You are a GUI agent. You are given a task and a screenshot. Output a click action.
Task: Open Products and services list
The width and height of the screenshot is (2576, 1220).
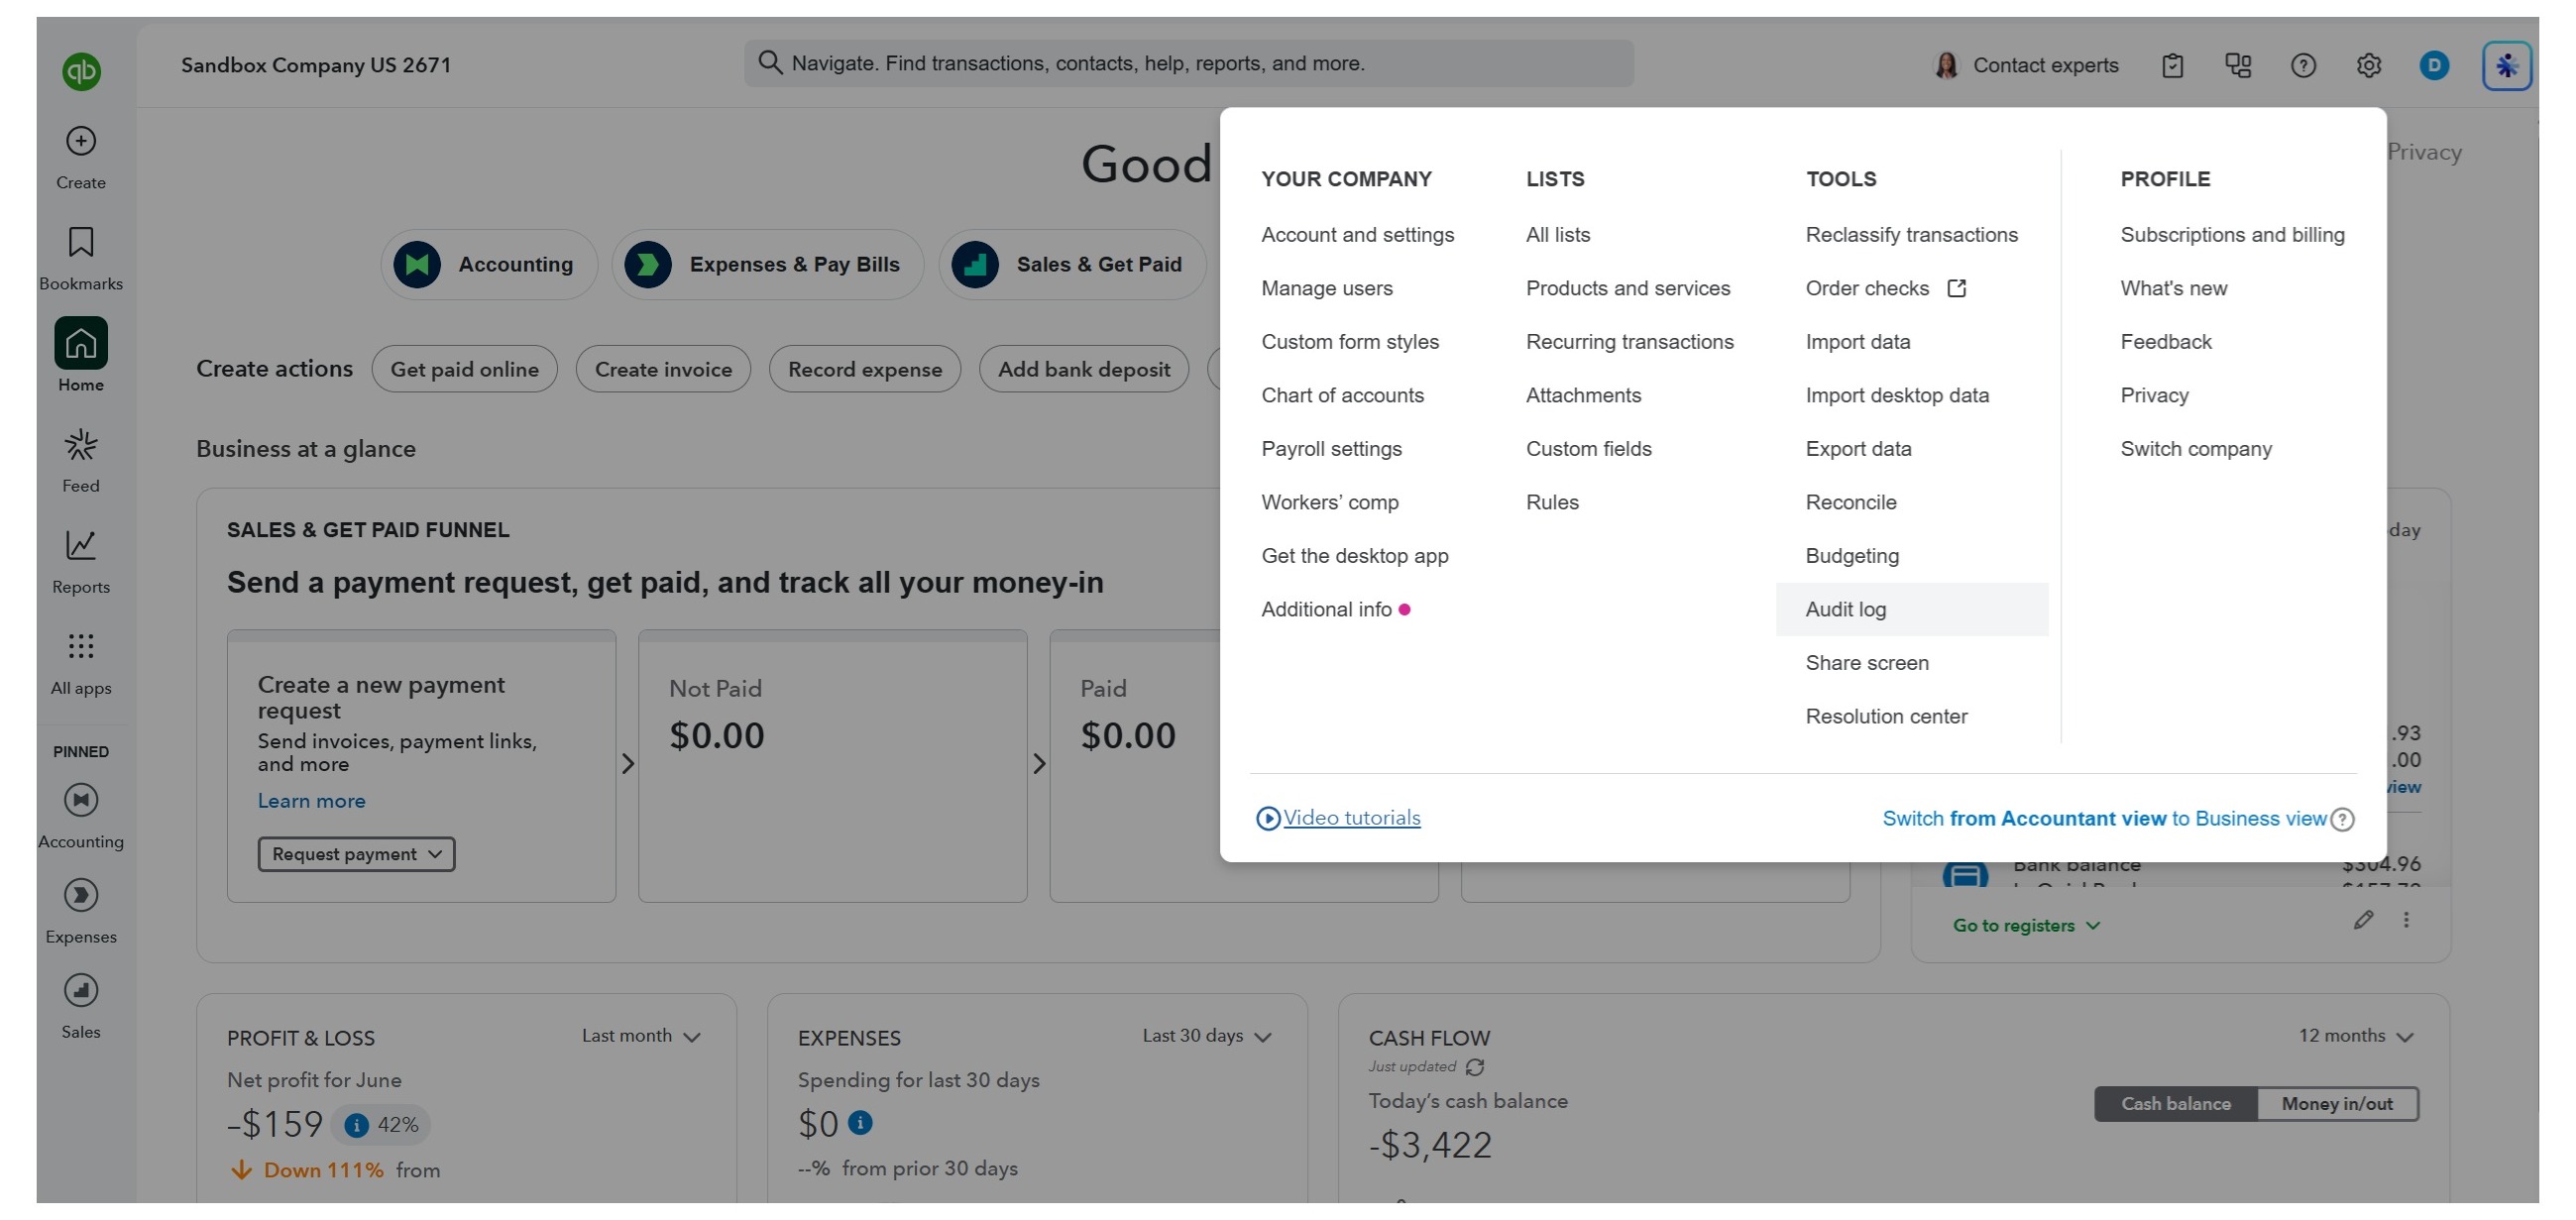[1627, 288]
